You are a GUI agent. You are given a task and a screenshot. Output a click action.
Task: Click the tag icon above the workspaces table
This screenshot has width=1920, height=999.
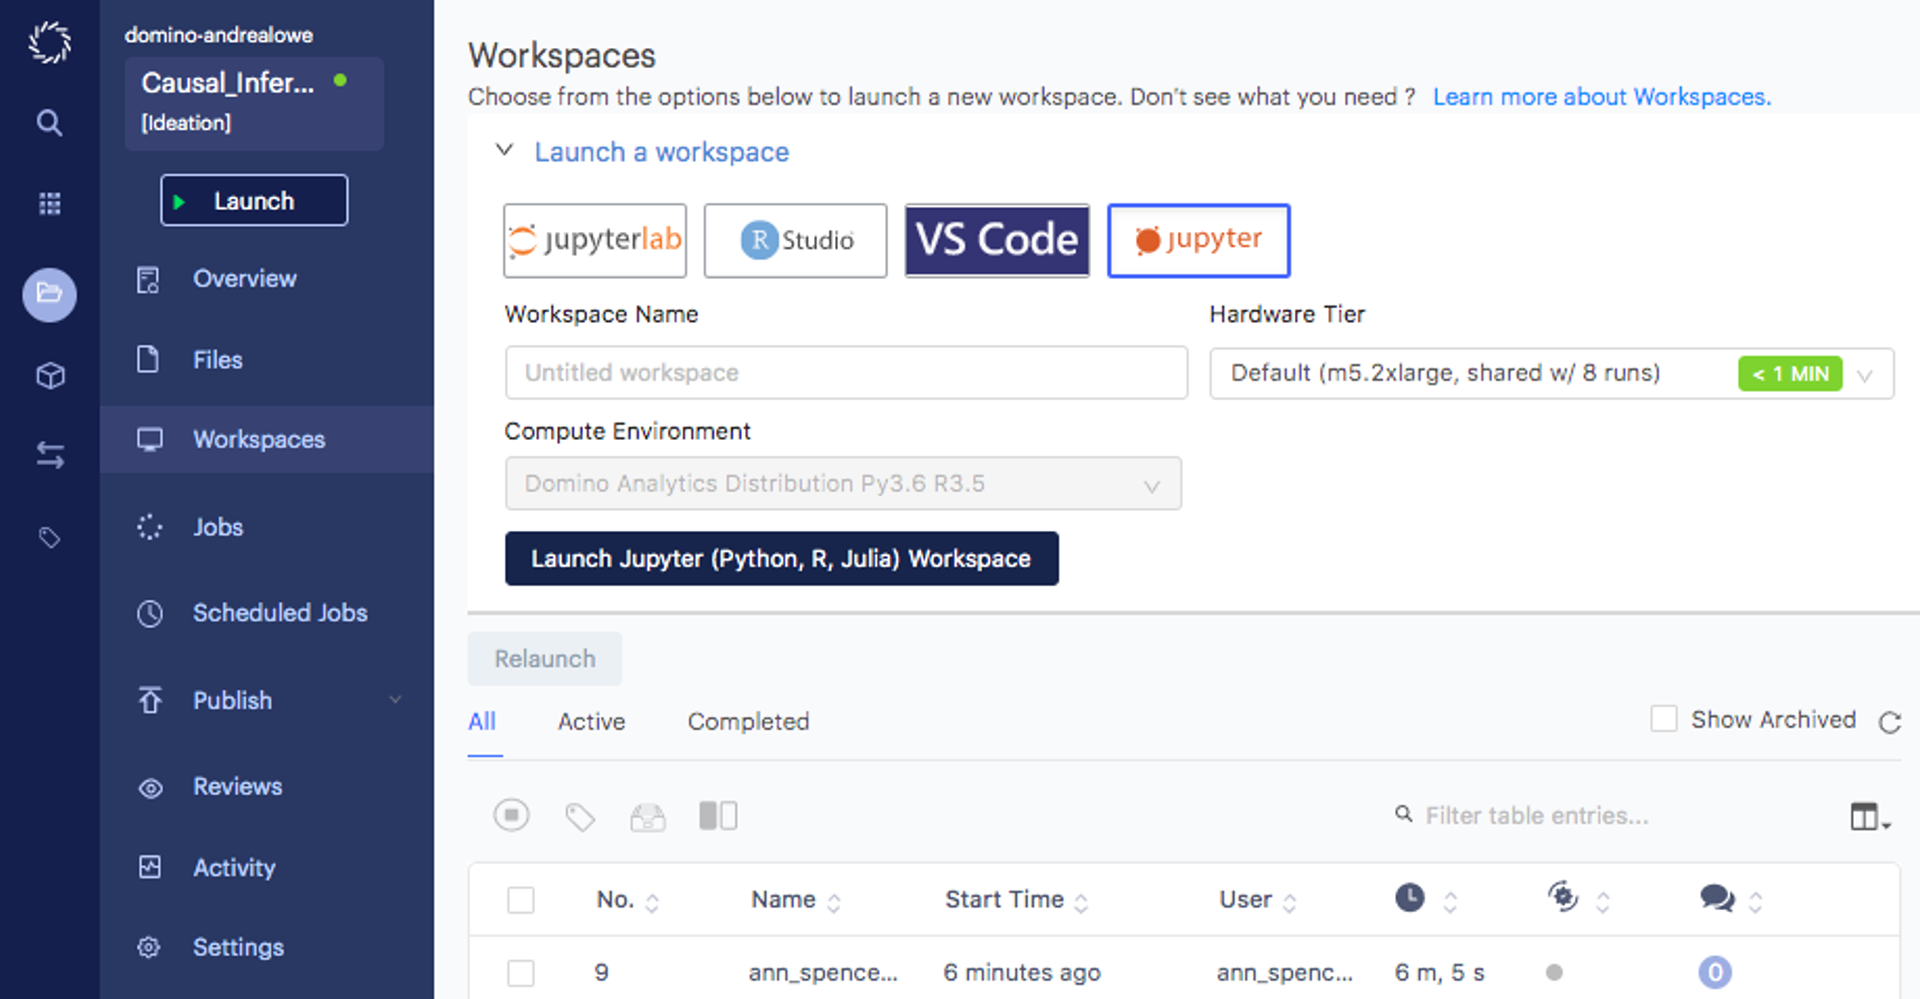(579, 815)
